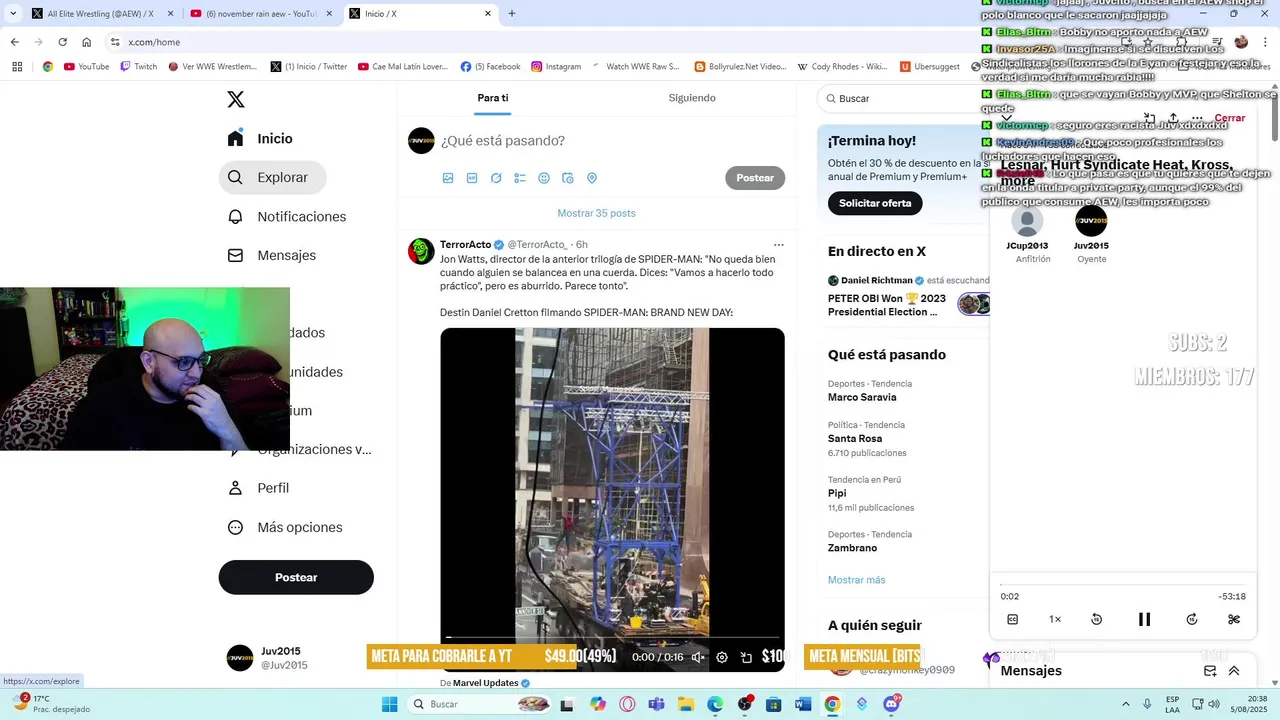Image resolution: width=1280 pixels, height=720 pixels.
Task: Click Solicitar oferta Premium button
Action: [x=875, y=203]
